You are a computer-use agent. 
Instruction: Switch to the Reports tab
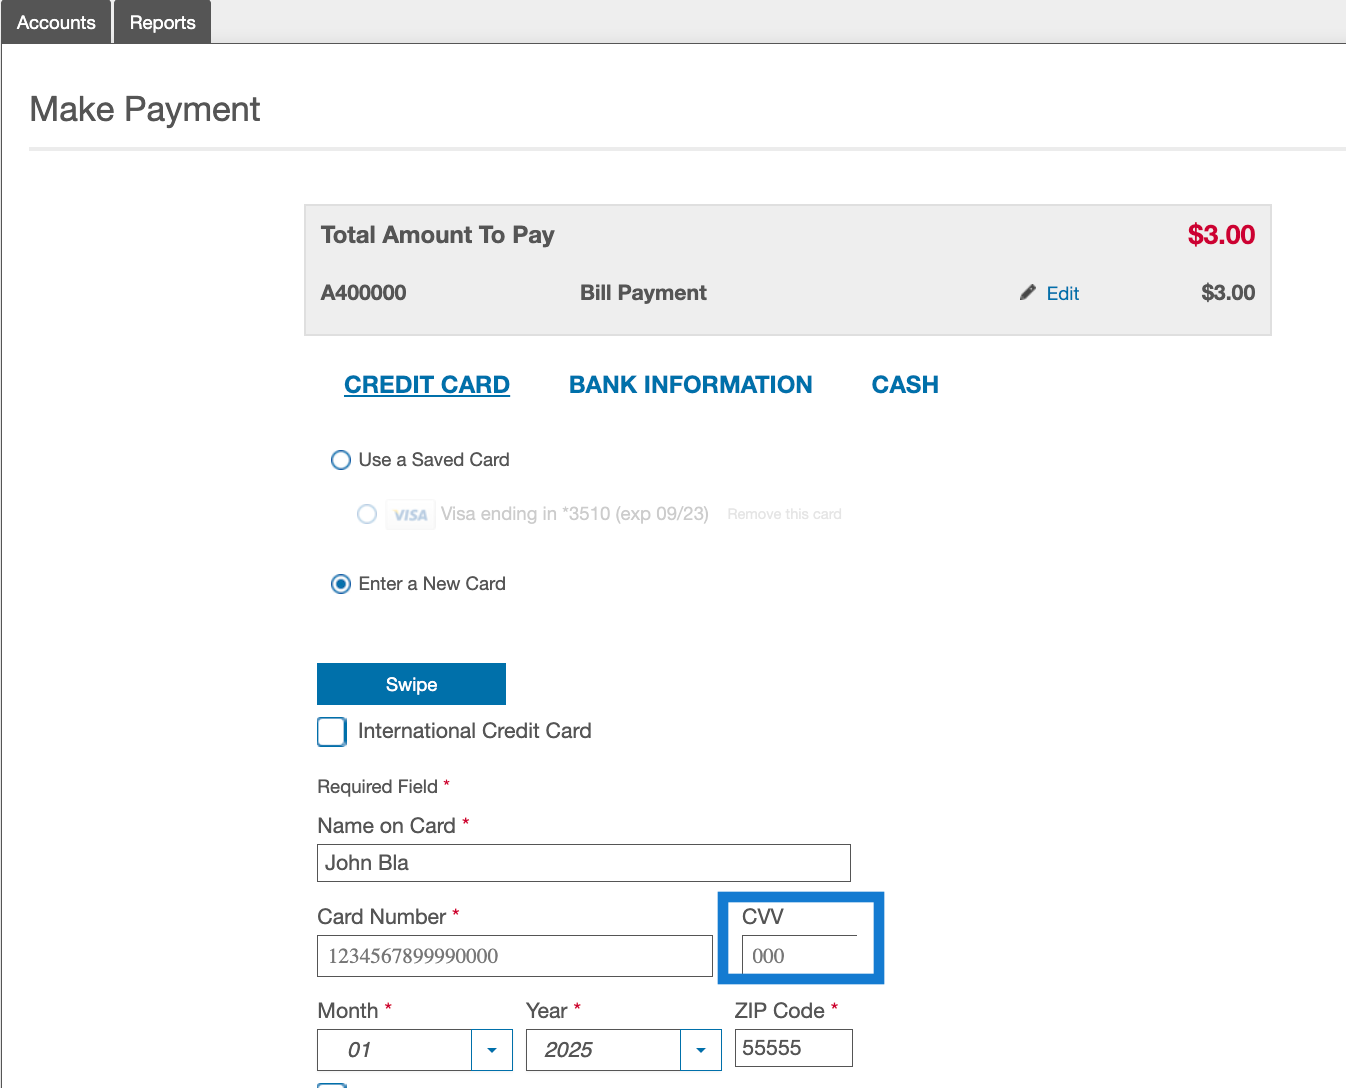tap(162, 22)
